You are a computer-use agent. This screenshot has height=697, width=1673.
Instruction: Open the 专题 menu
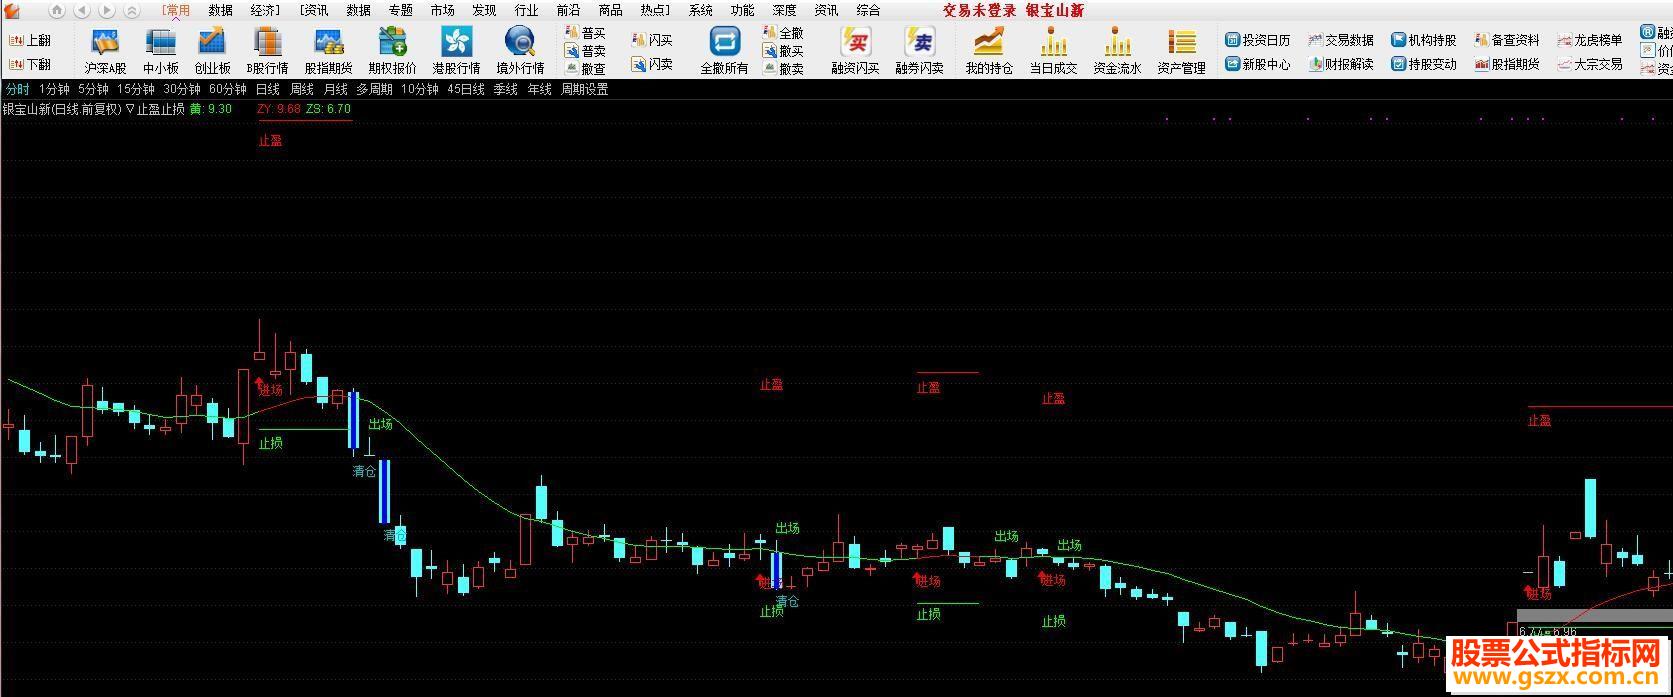(400, 10)
